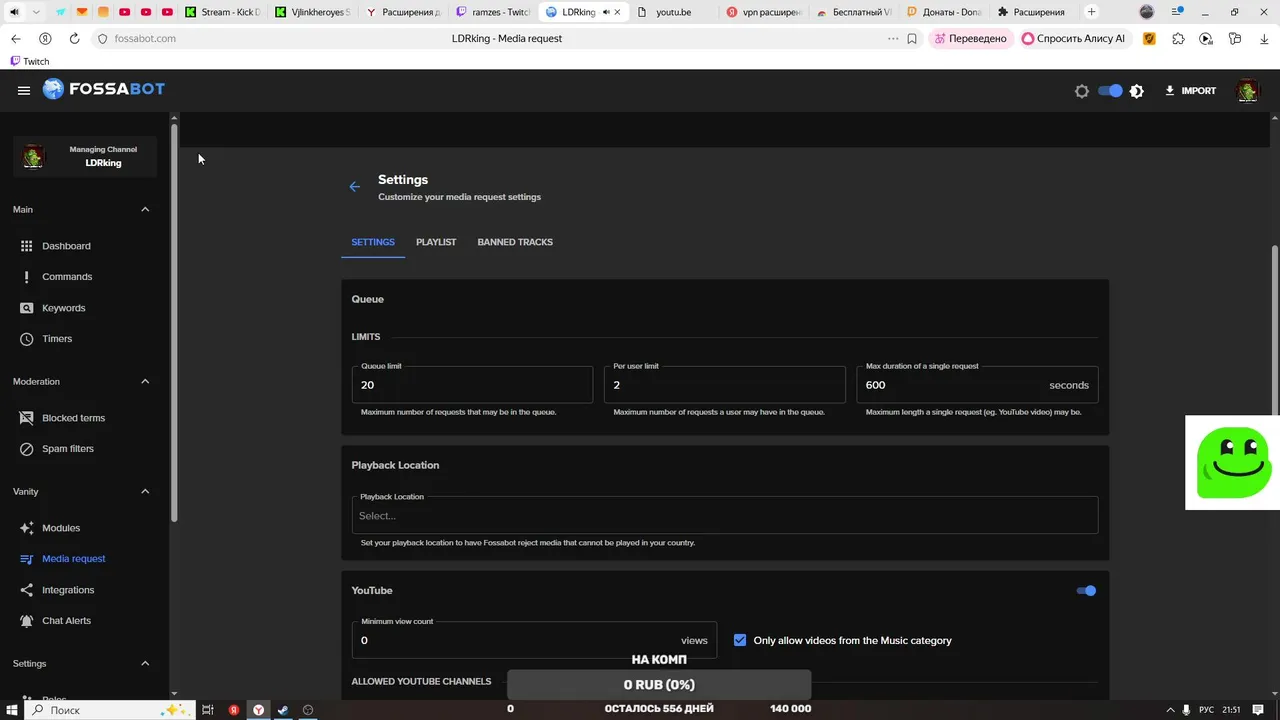Click the Queue limit input field
The image size is (1280, 720).
click(472, 385)
